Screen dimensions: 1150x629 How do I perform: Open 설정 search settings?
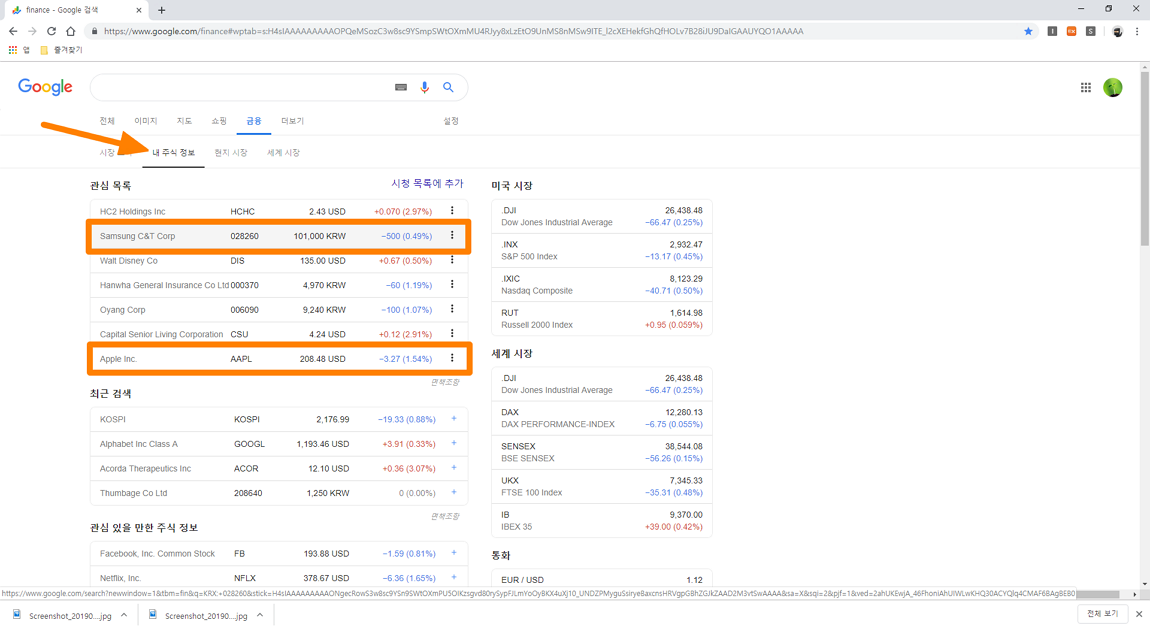[x=451, y=121]
